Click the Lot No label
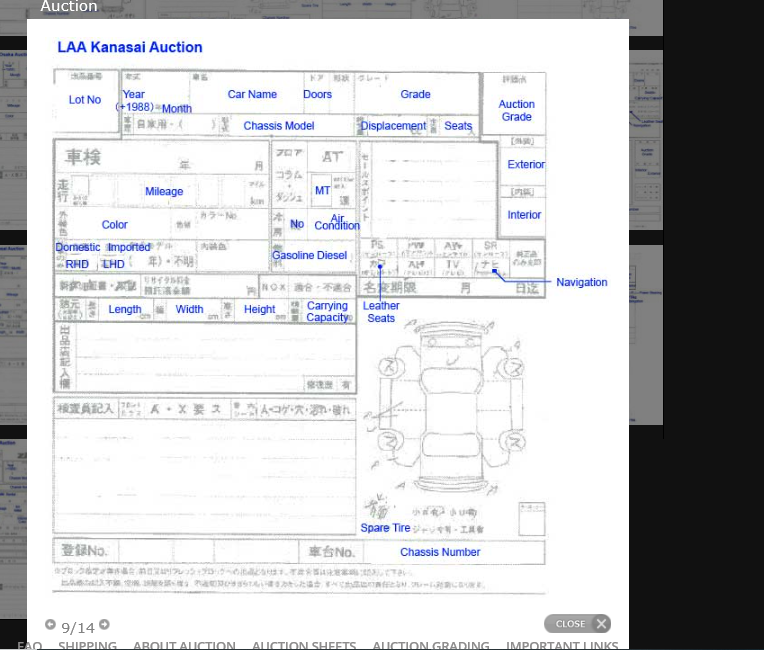 click(85, 99)
